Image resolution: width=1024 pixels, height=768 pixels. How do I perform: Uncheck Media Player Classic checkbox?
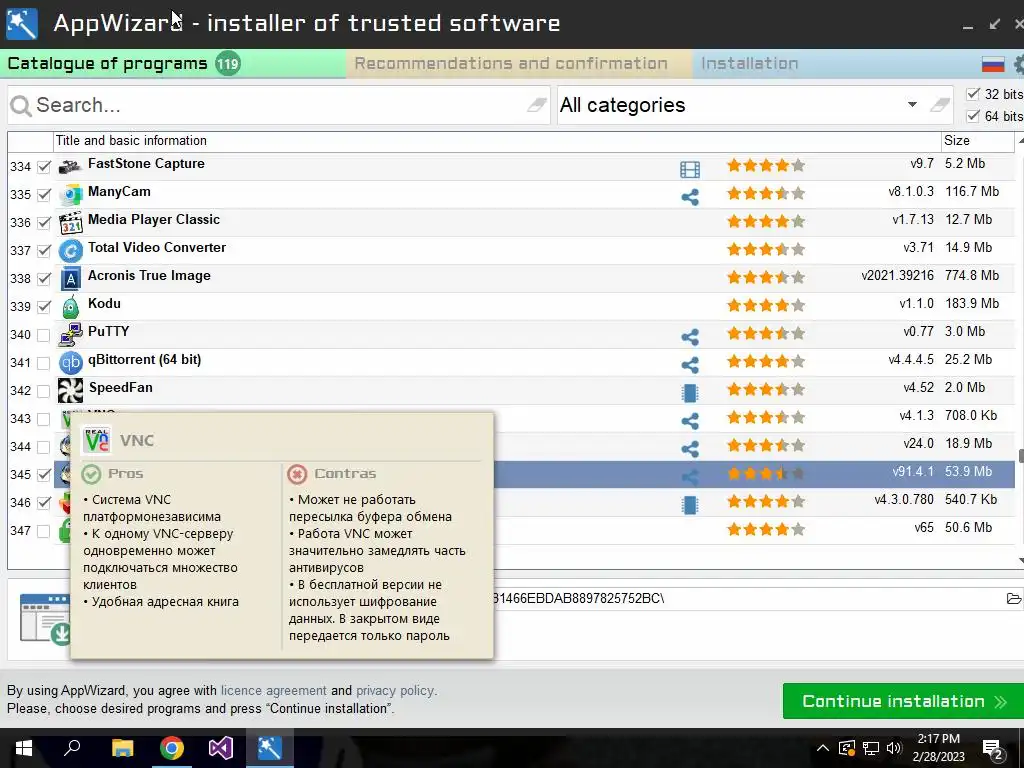44,223
